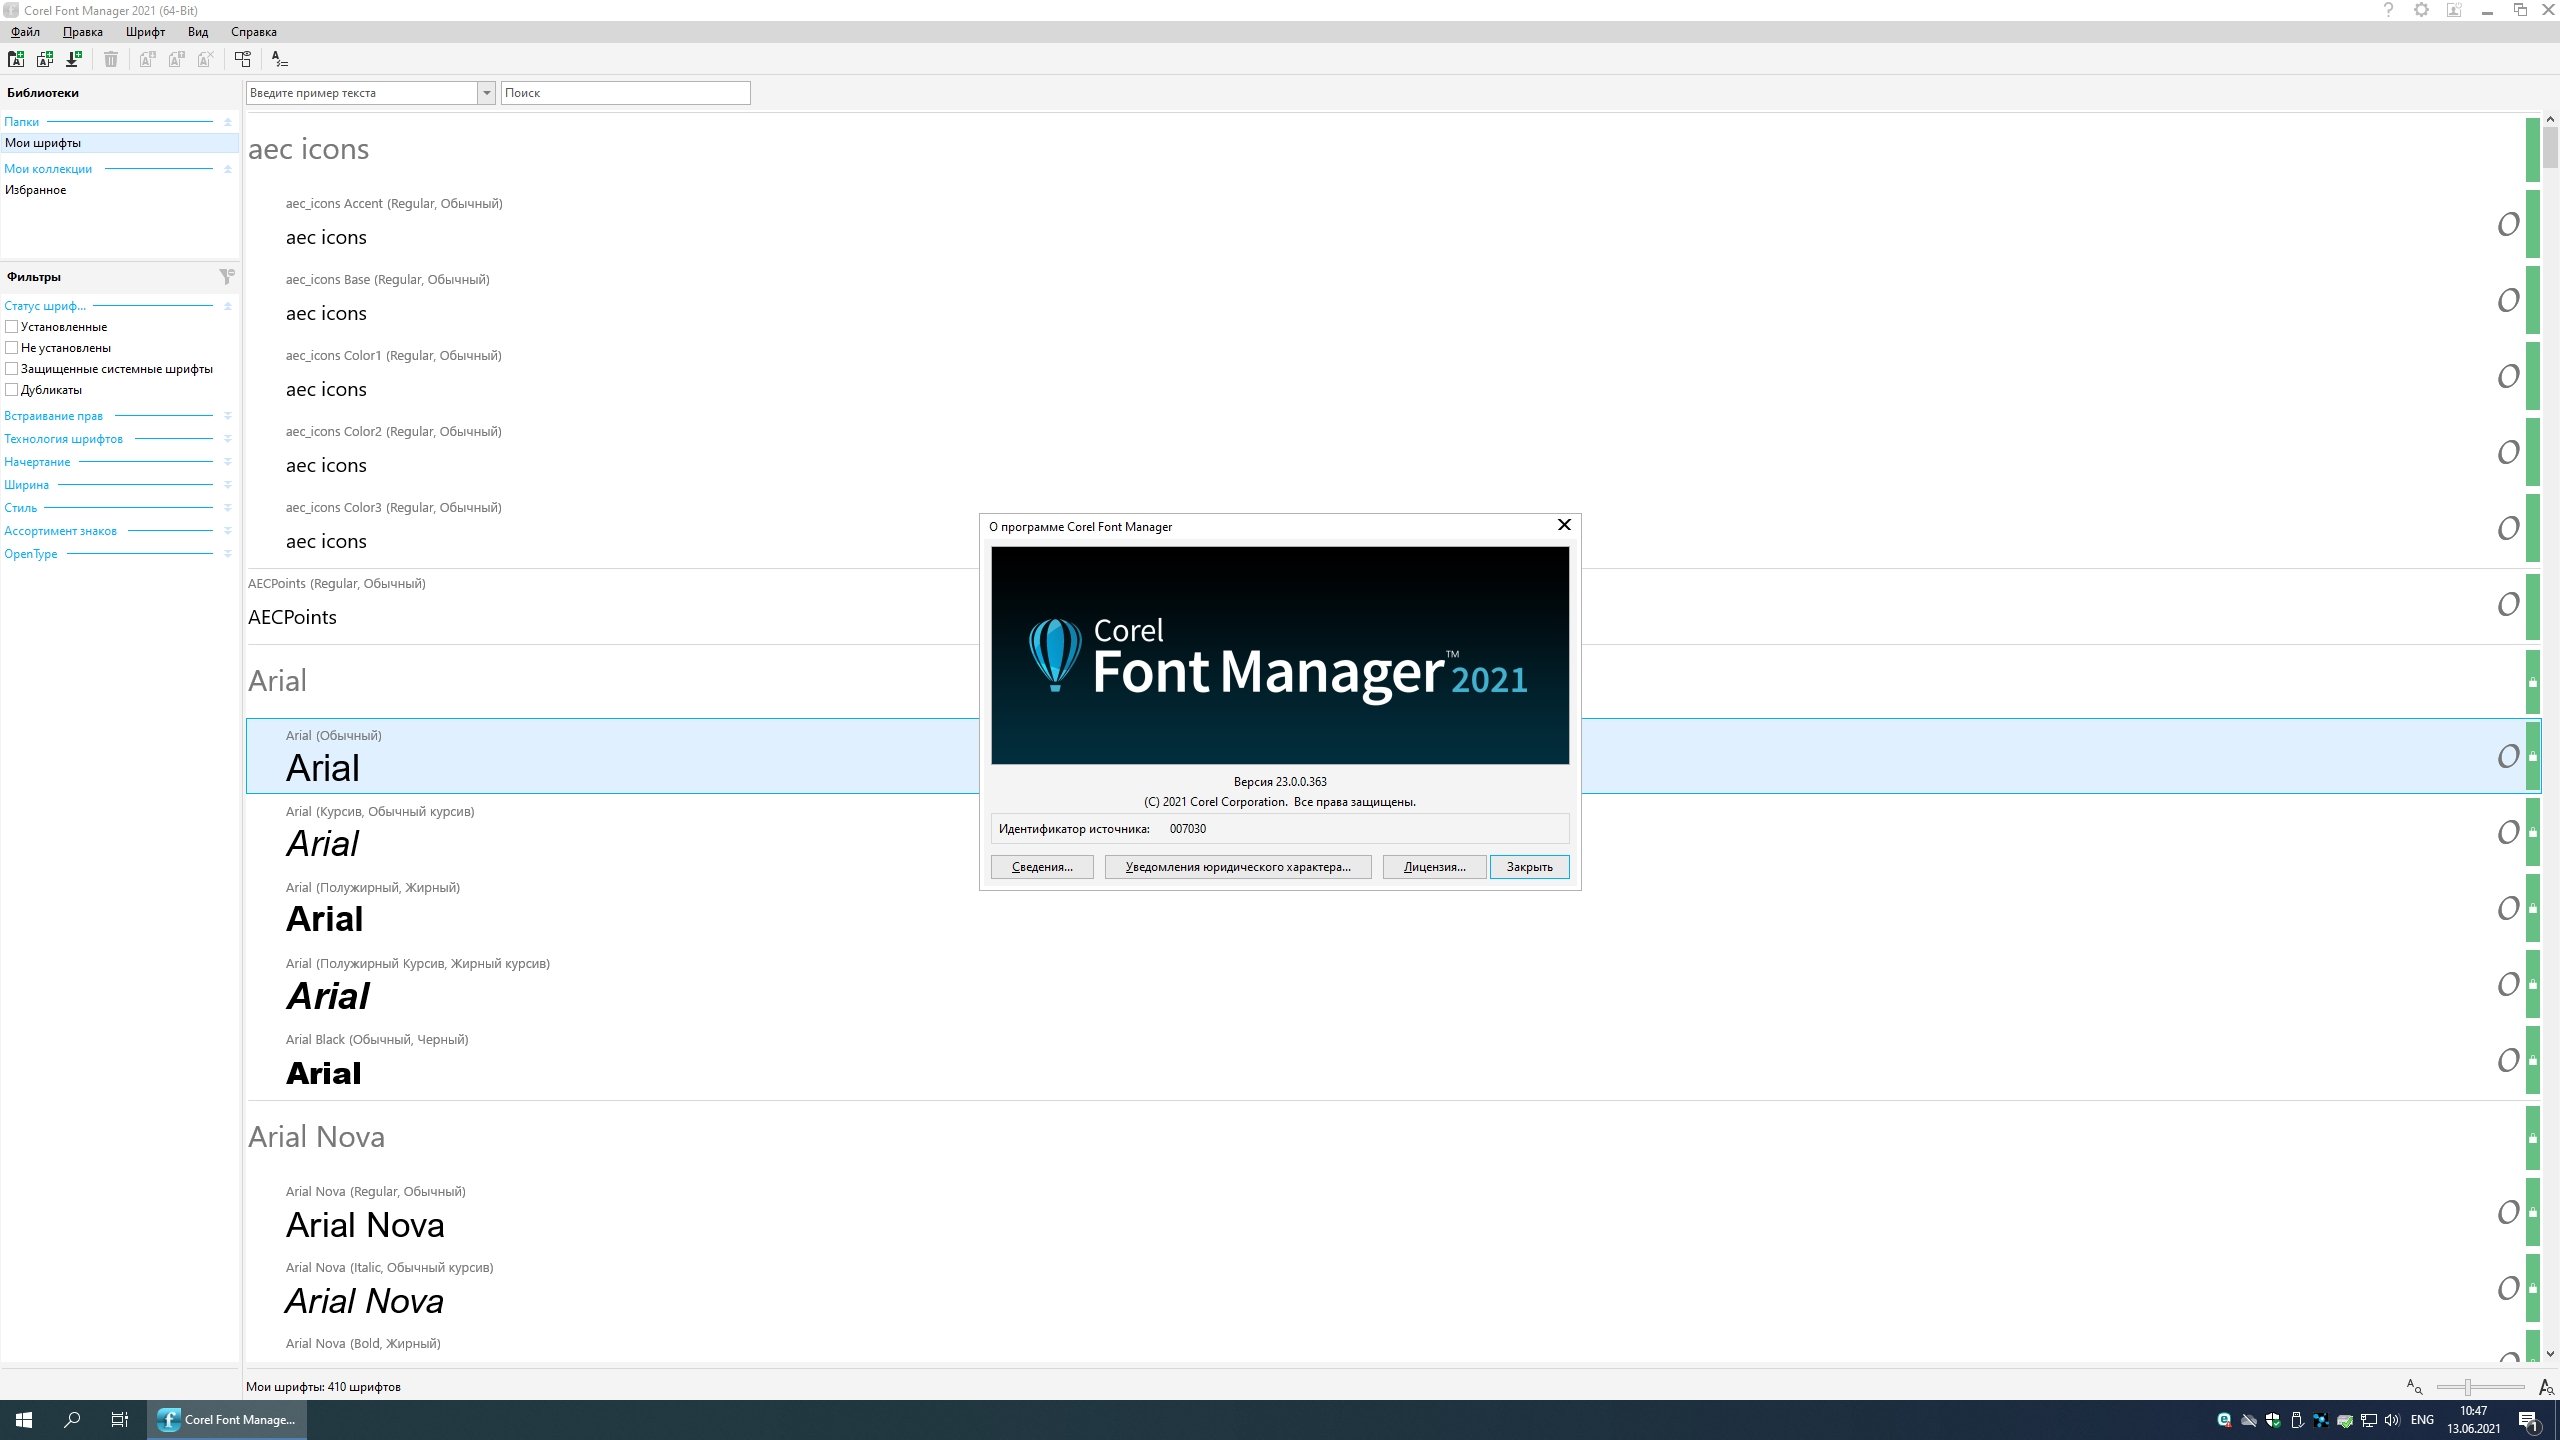Screen dimensions: 2560x1440
Task: Open the Шрифт menu
Action: point(145,32)
